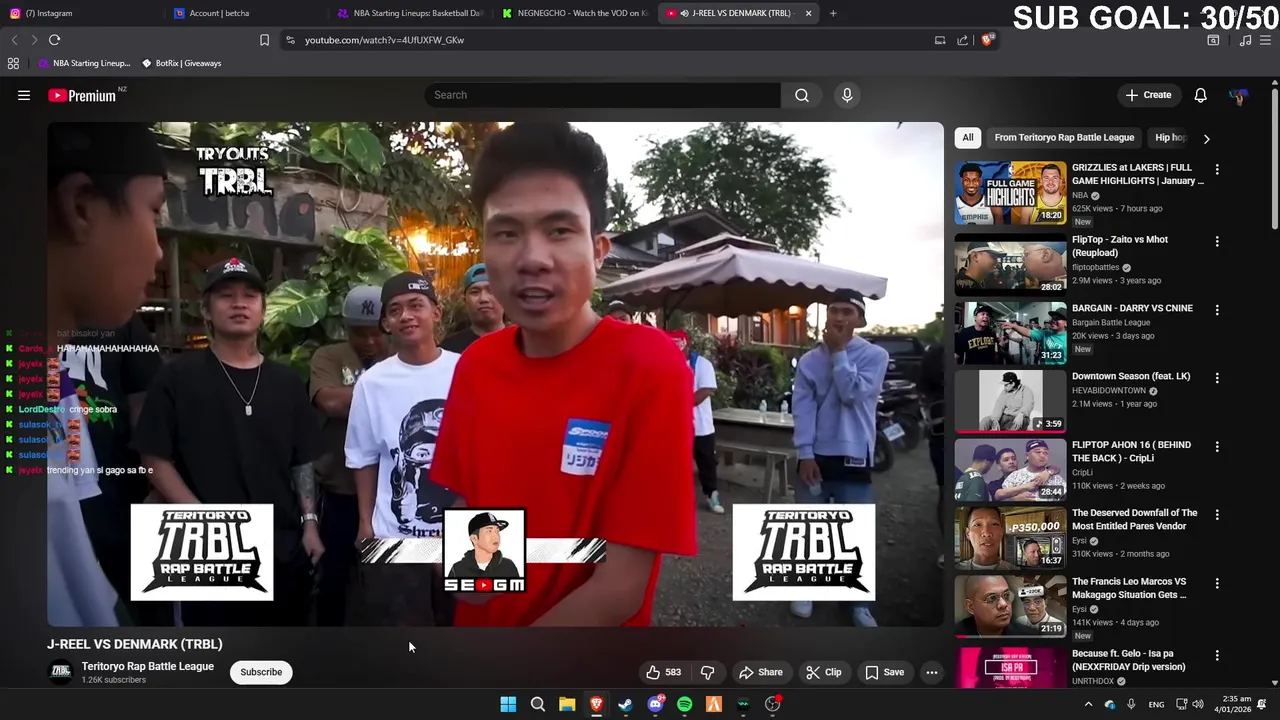Open File Explorer from taskbar
Viewport: 1280px width, 720px height.
coord(567,704)
